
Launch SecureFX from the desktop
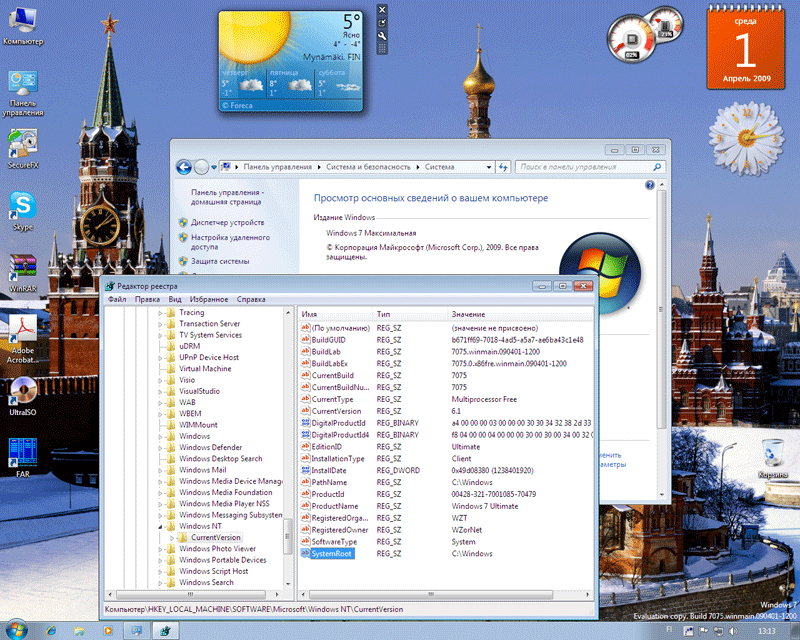point(22,149)
